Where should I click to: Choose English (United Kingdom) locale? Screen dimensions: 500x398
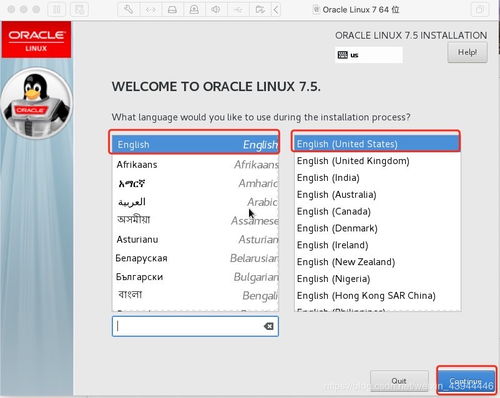[378, 161]
